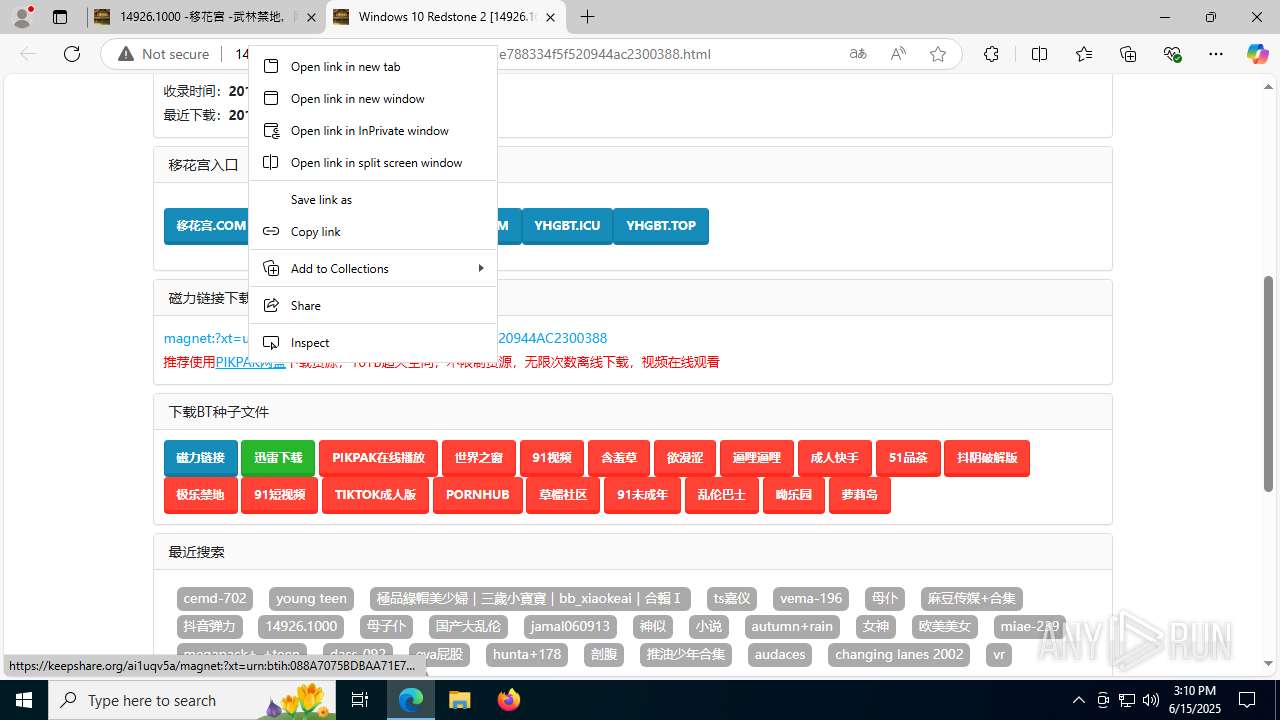
Task: Click the Type here to search box
Action: [192, 700]
